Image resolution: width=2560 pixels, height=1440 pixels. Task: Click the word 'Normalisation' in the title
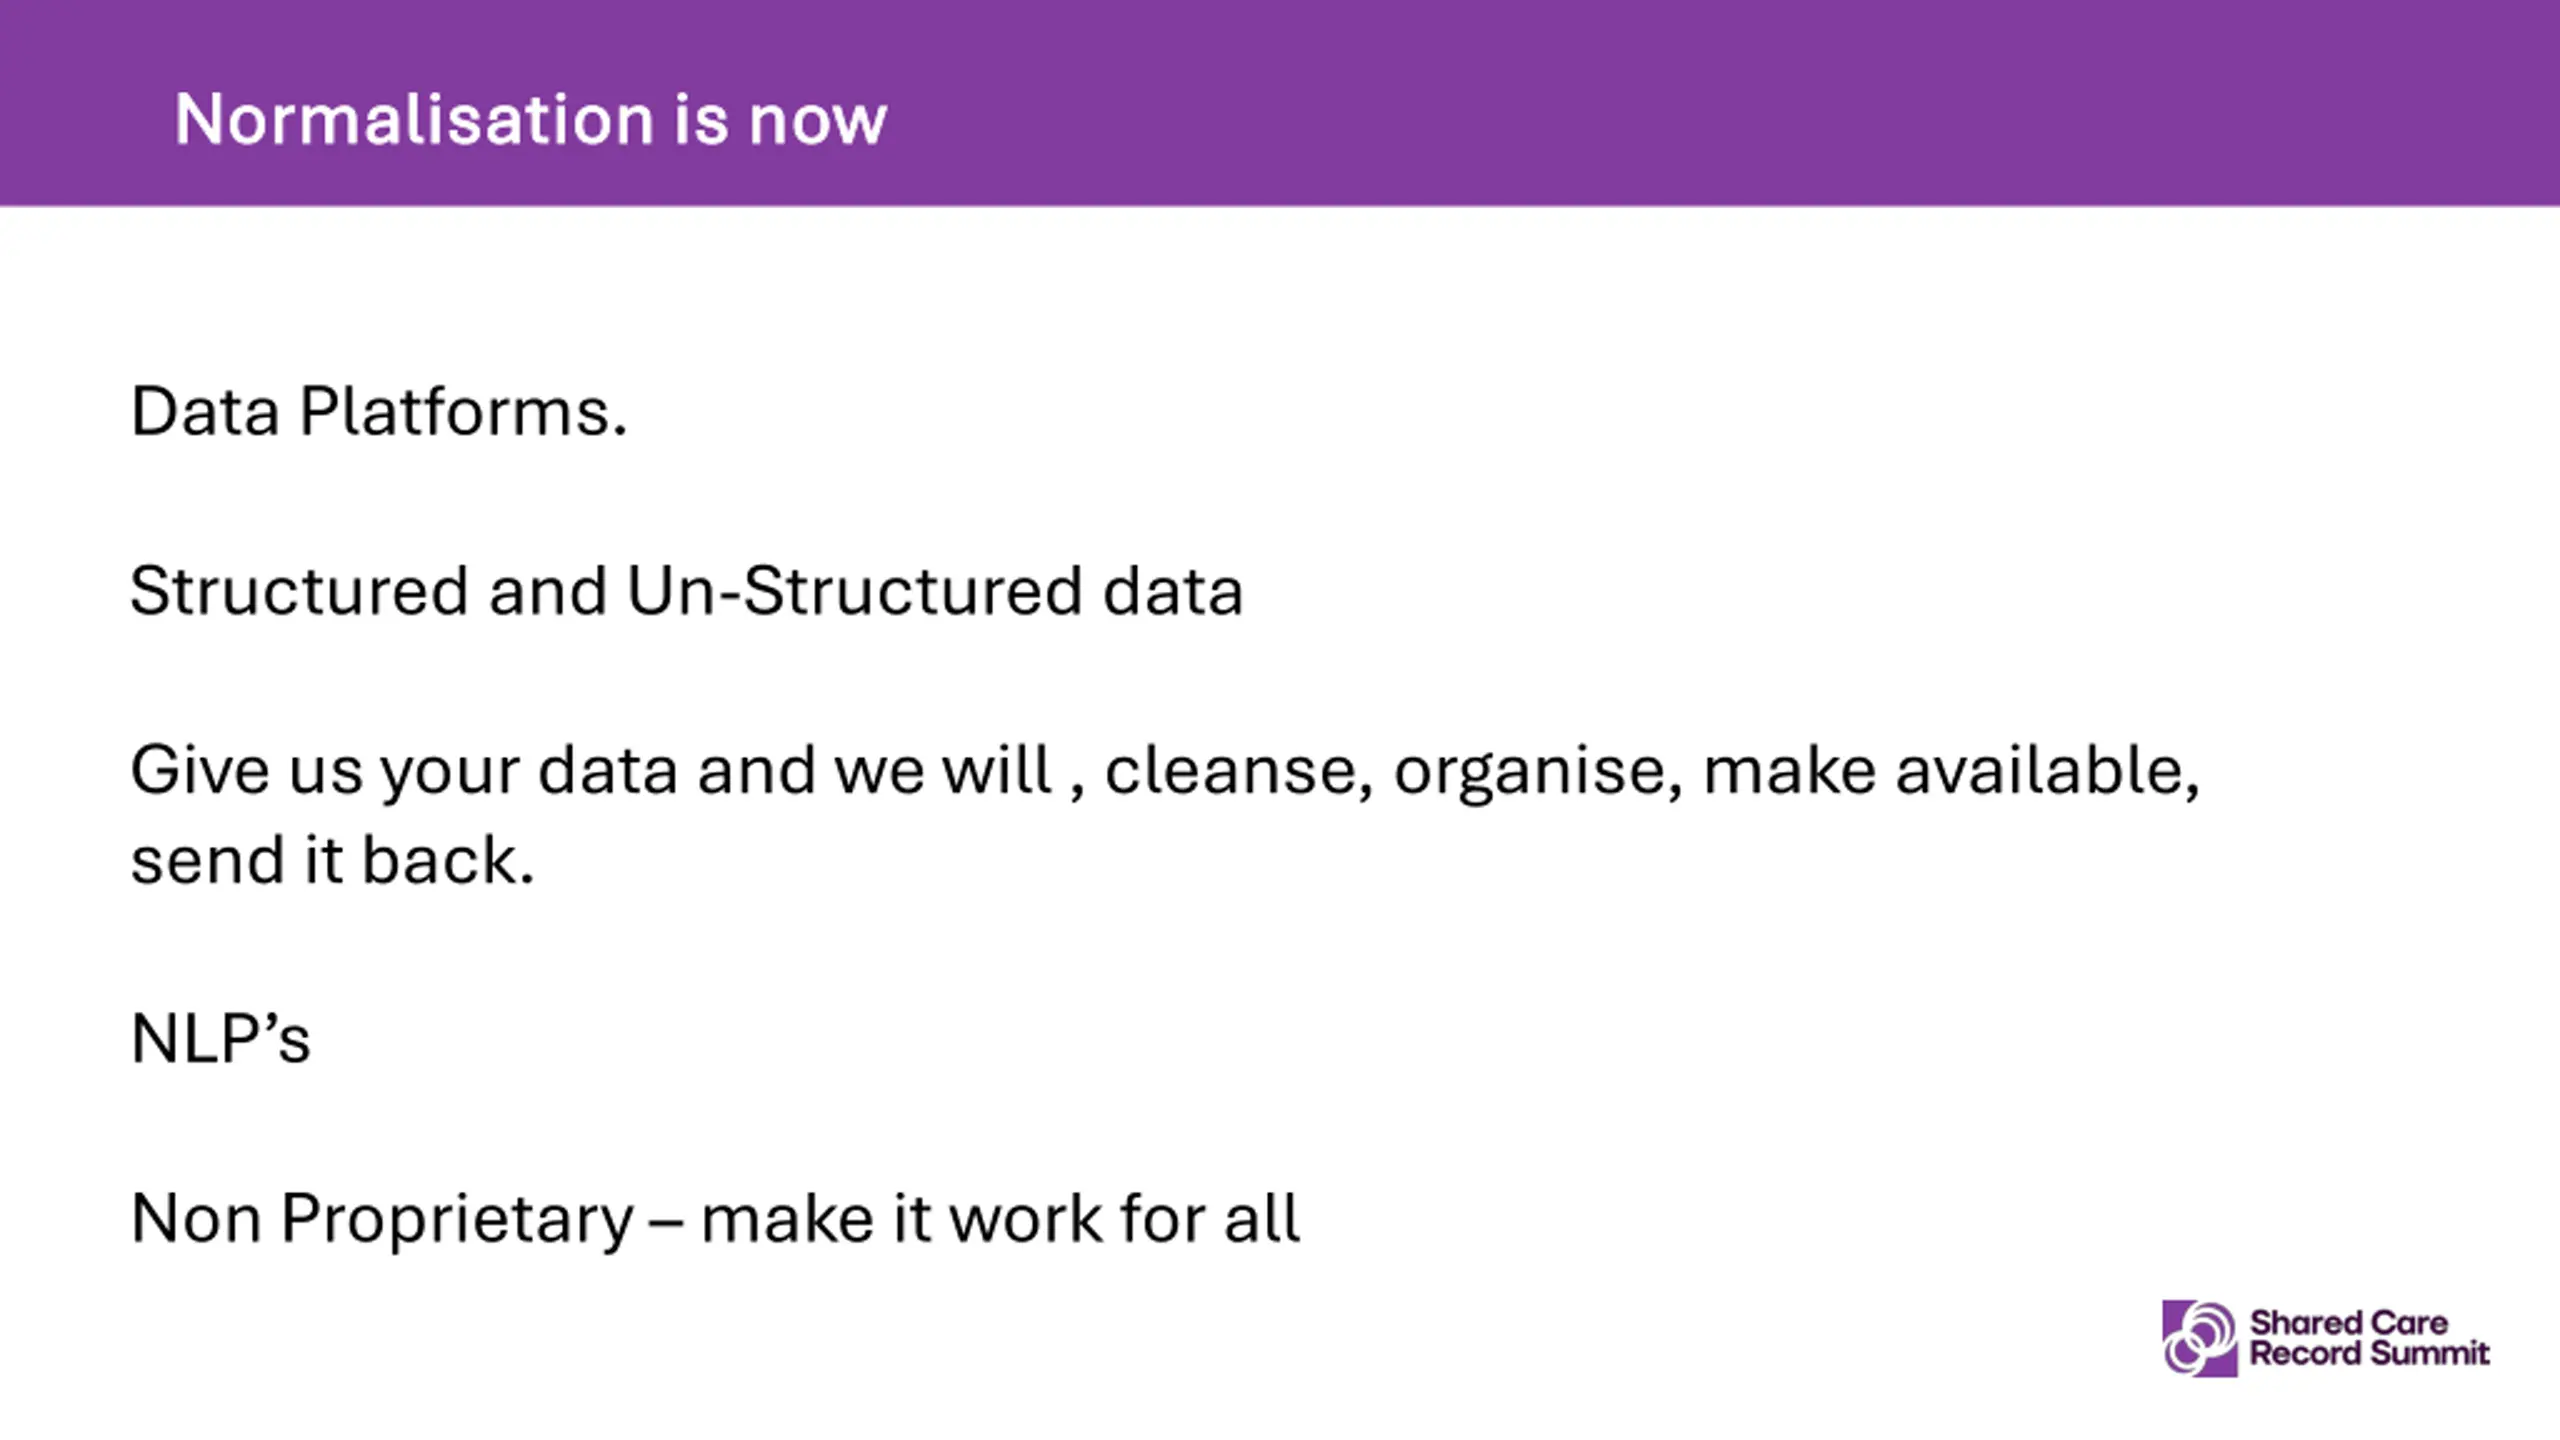tap(414, 119)
